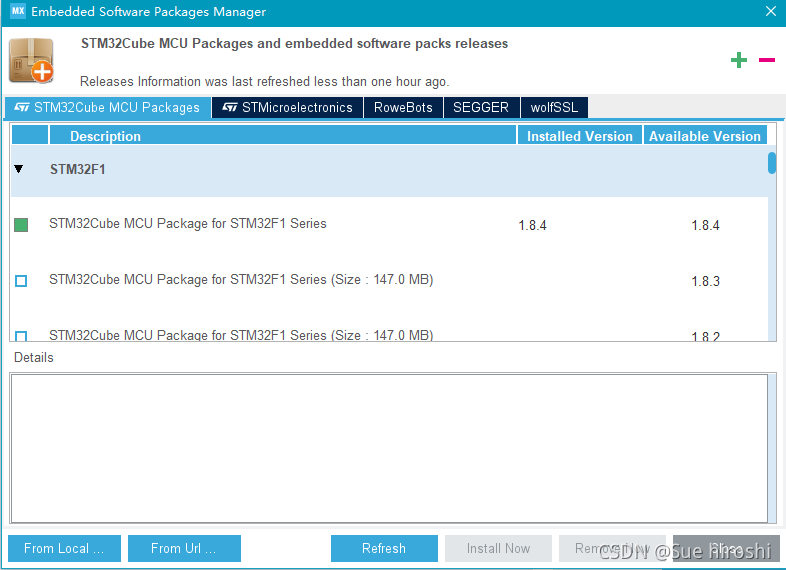Toggle the installed 1.8.4 package checkbox
786x570 pixels.
(21, 225)
